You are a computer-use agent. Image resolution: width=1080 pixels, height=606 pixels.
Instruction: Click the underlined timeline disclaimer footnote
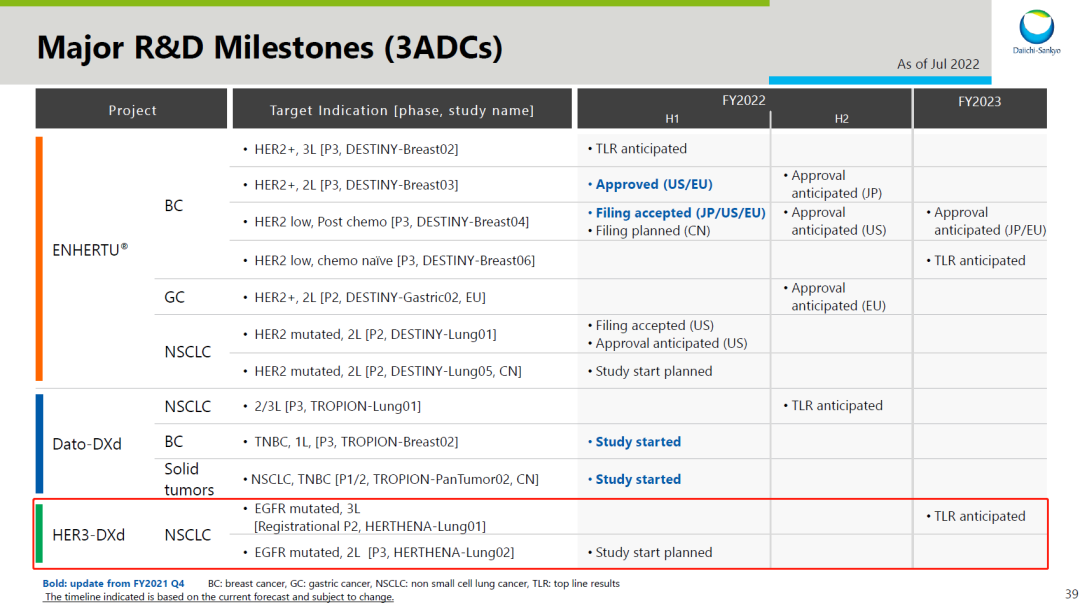point(219,596)
